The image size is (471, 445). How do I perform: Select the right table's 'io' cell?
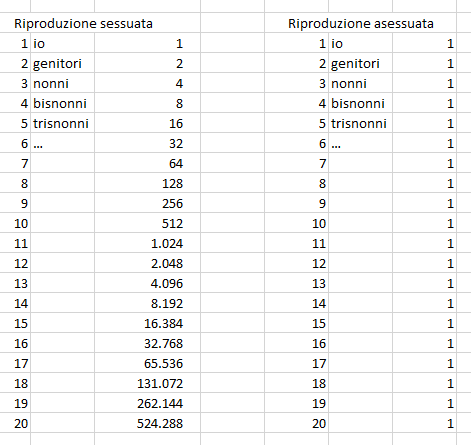(360, 43)
